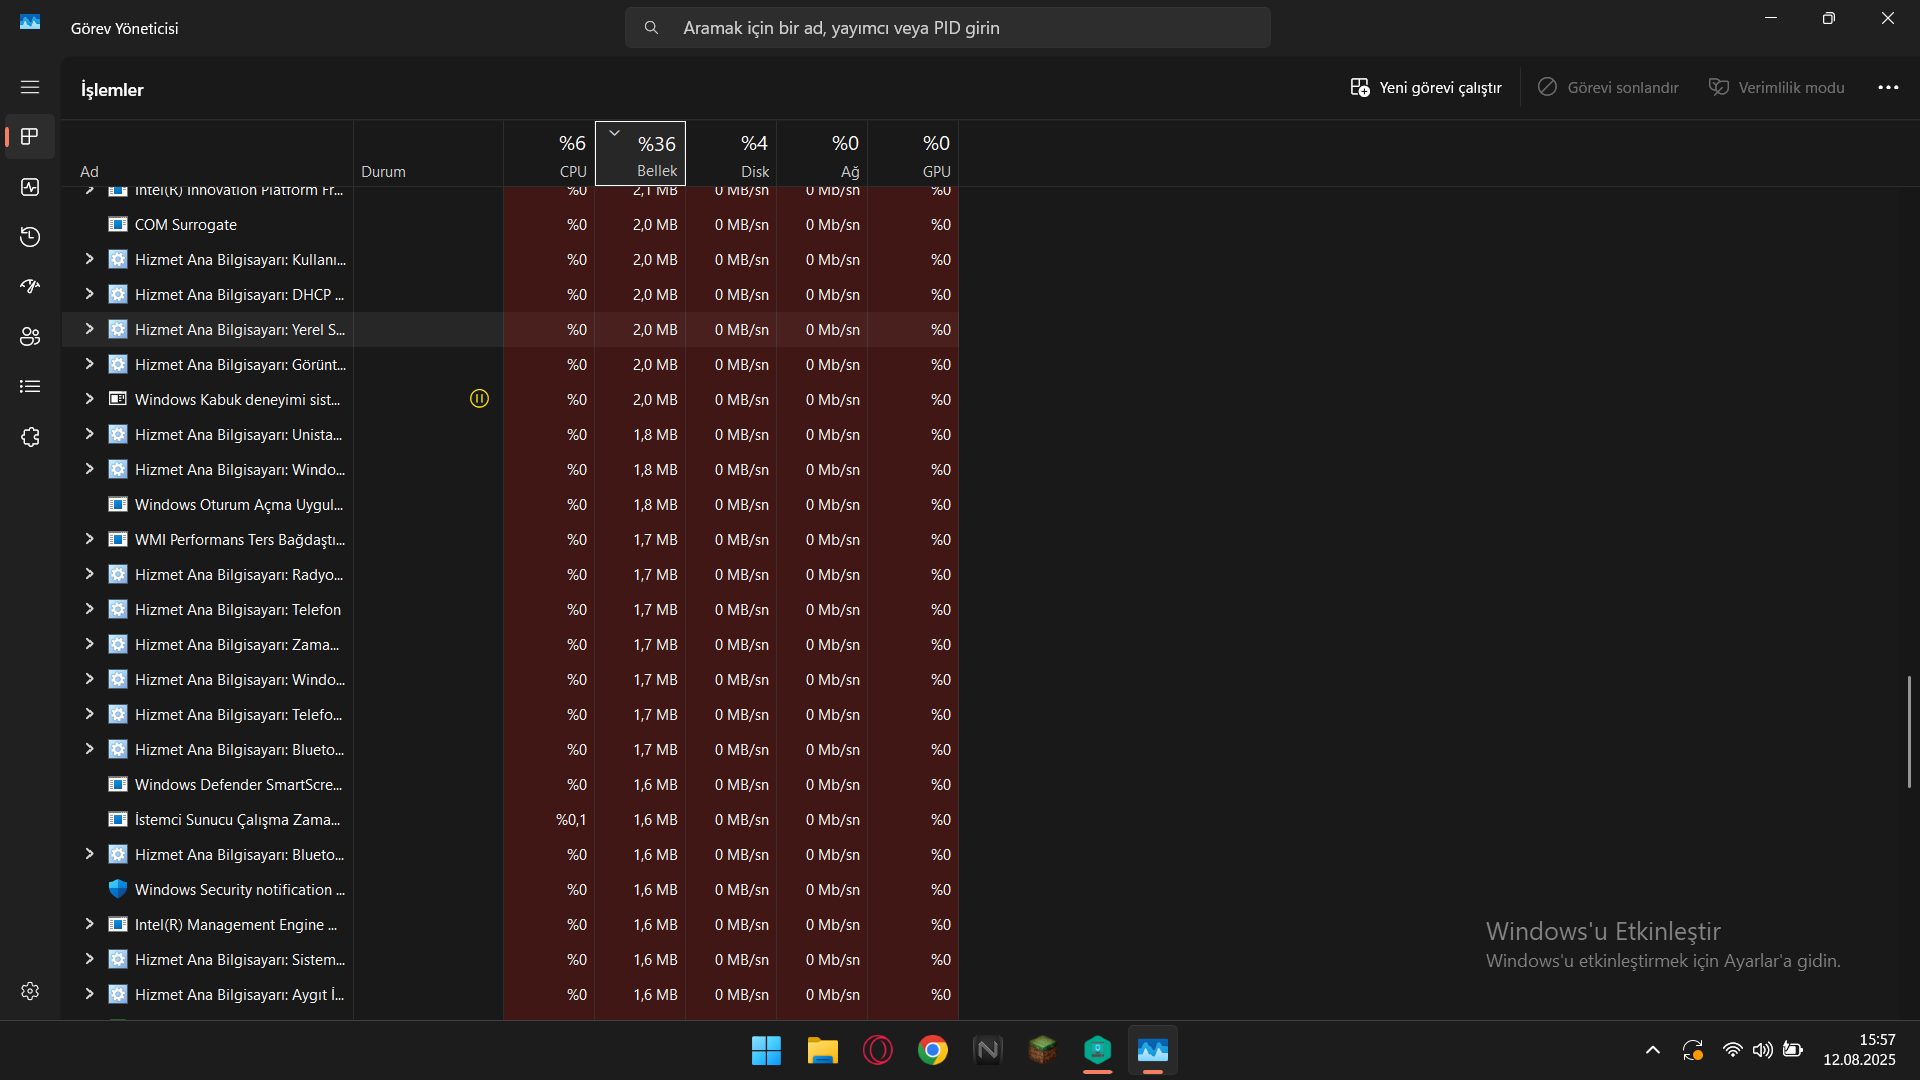Sort by the CPU column header
The image size is (1920, 1080).
[x=549, y=154]
